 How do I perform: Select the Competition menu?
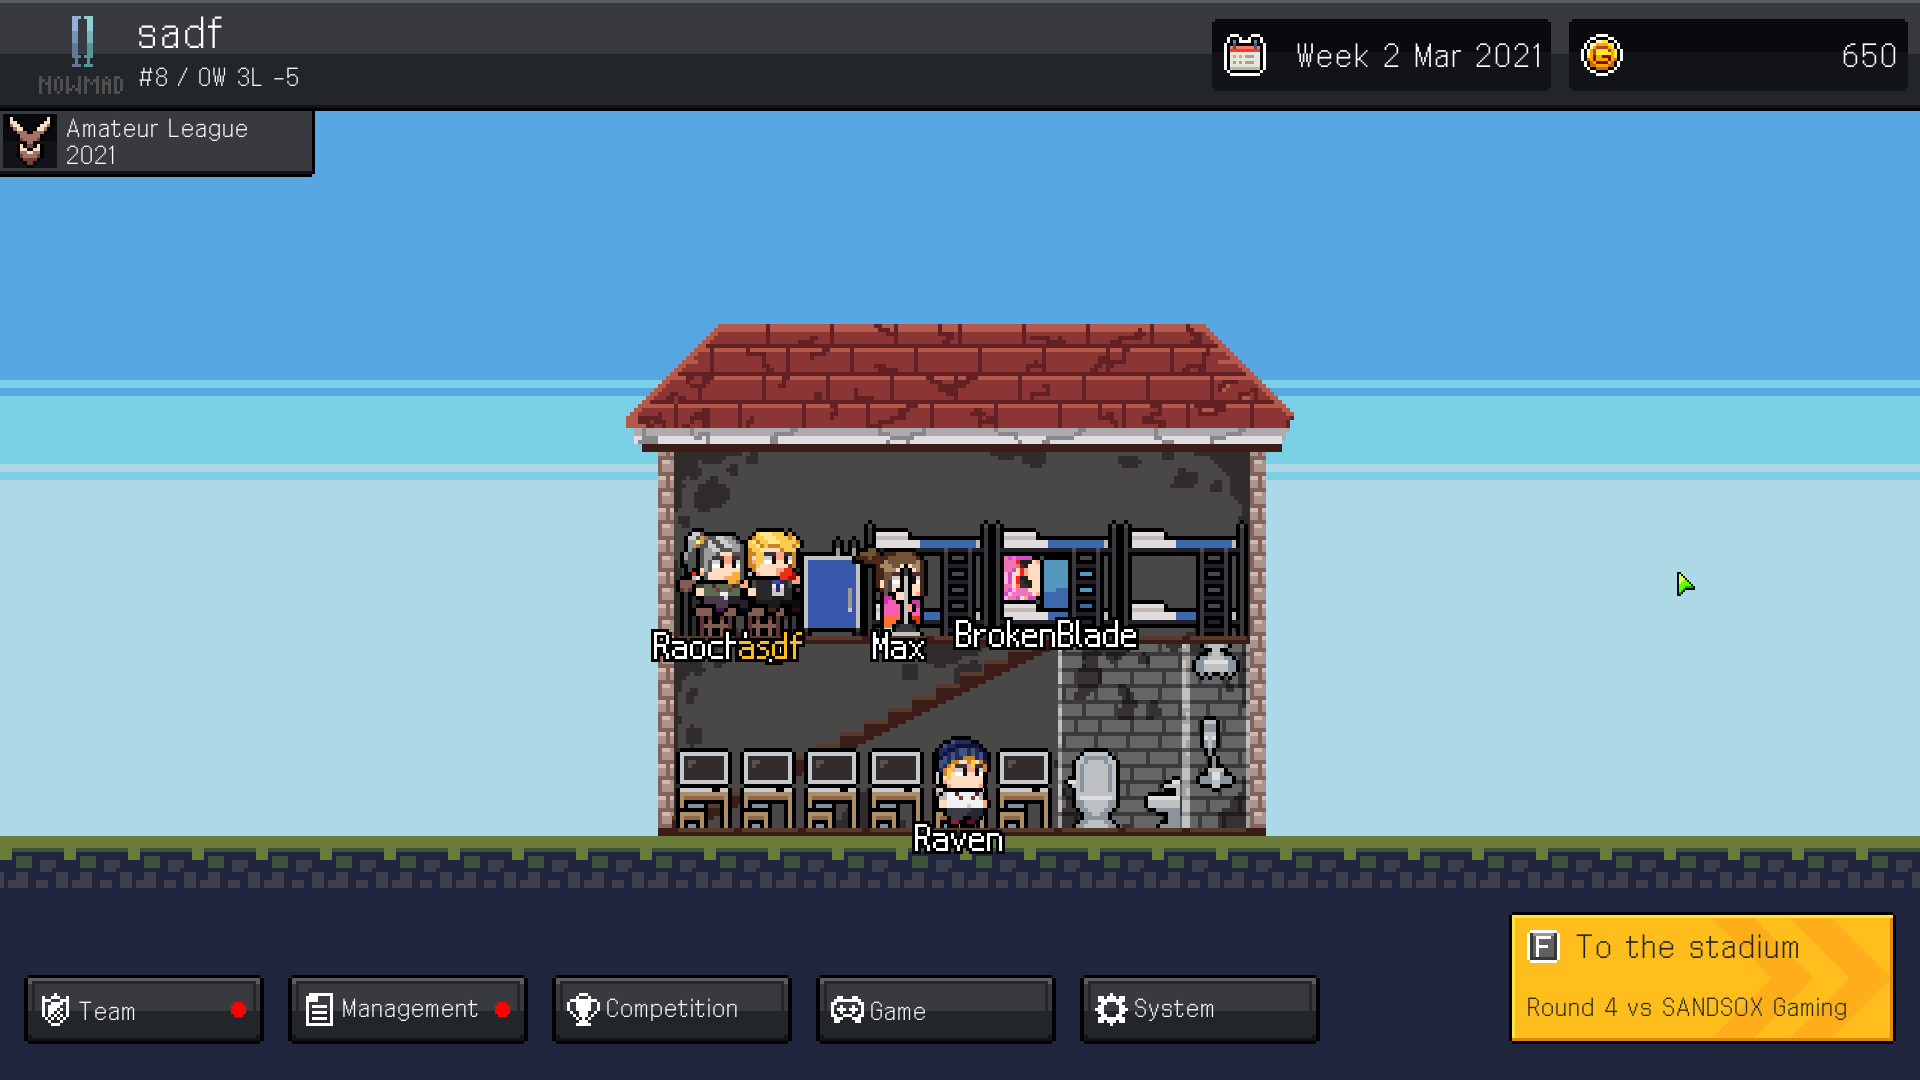click(673, 1009)
